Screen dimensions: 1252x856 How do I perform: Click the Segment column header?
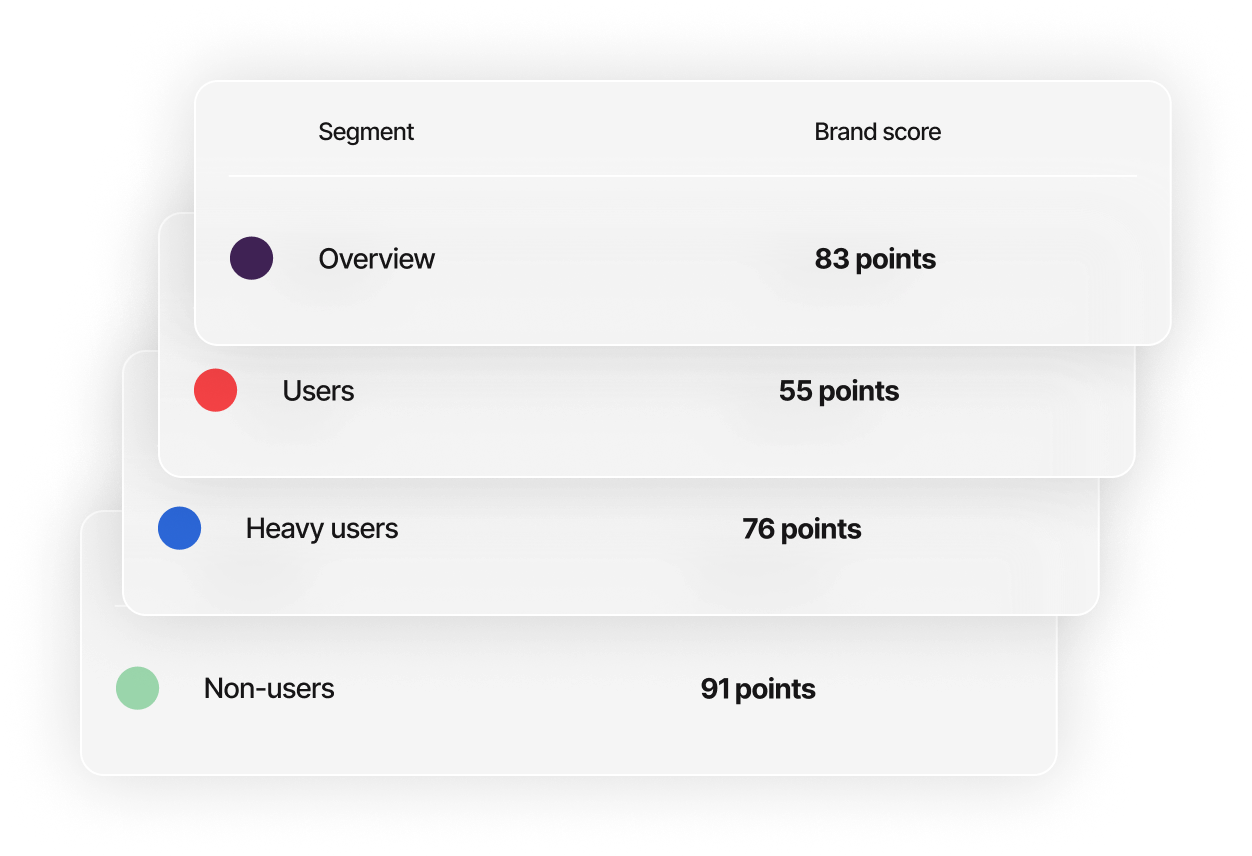[366, 132]
